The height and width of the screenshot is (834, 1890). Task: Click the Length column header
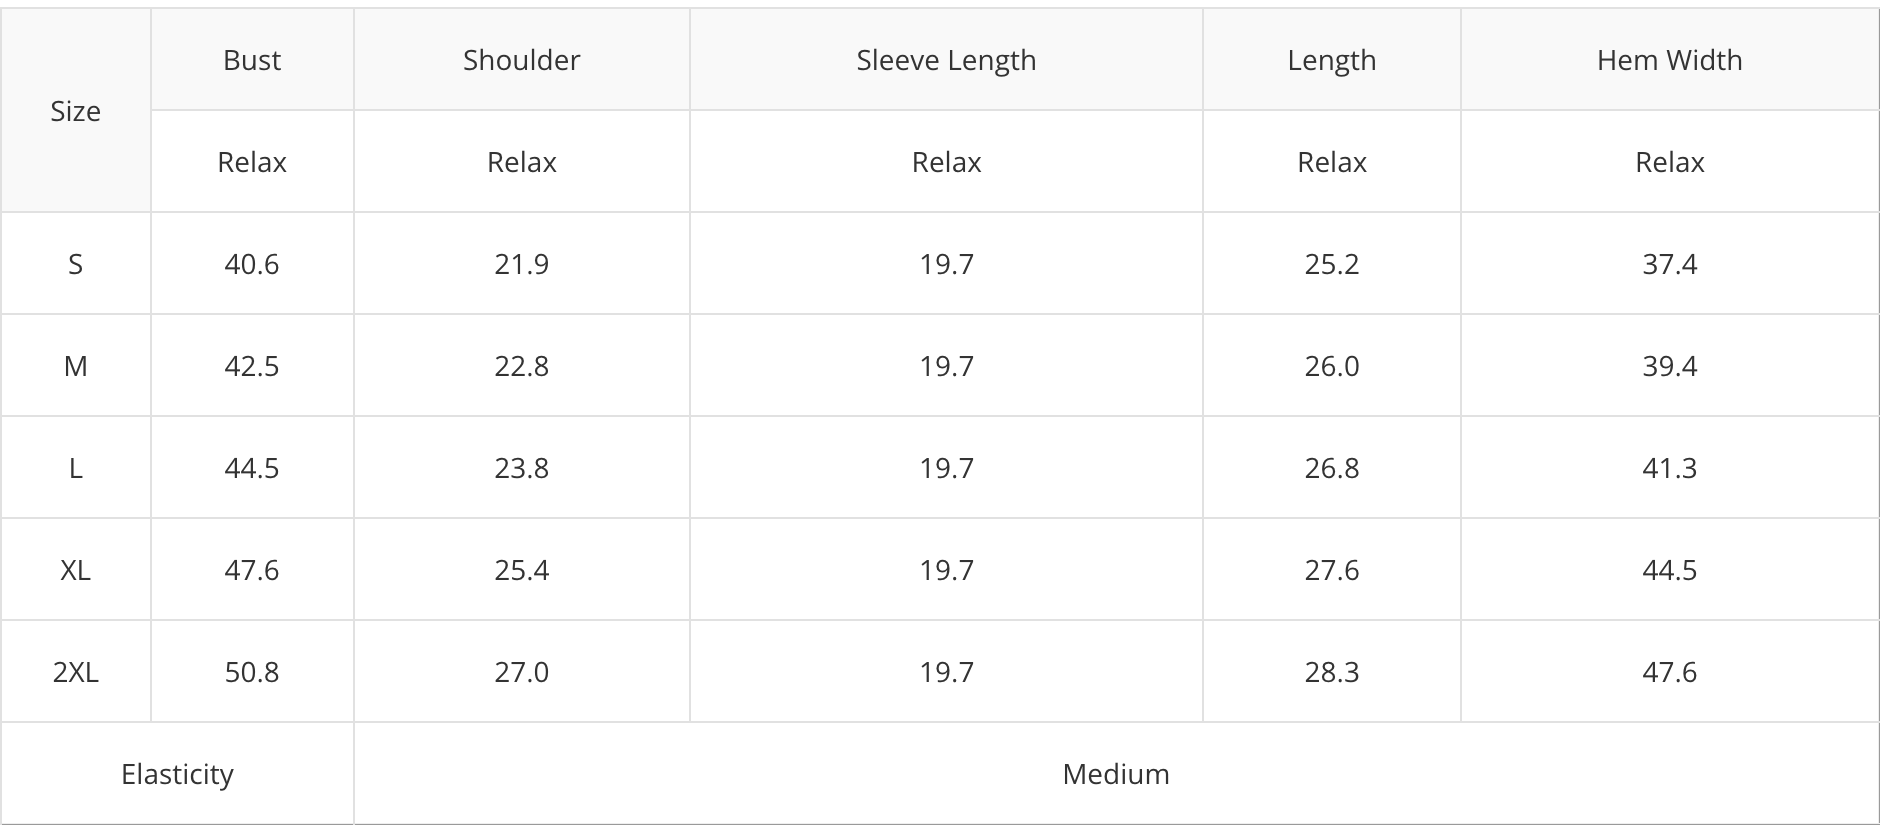click(1331, 60)
